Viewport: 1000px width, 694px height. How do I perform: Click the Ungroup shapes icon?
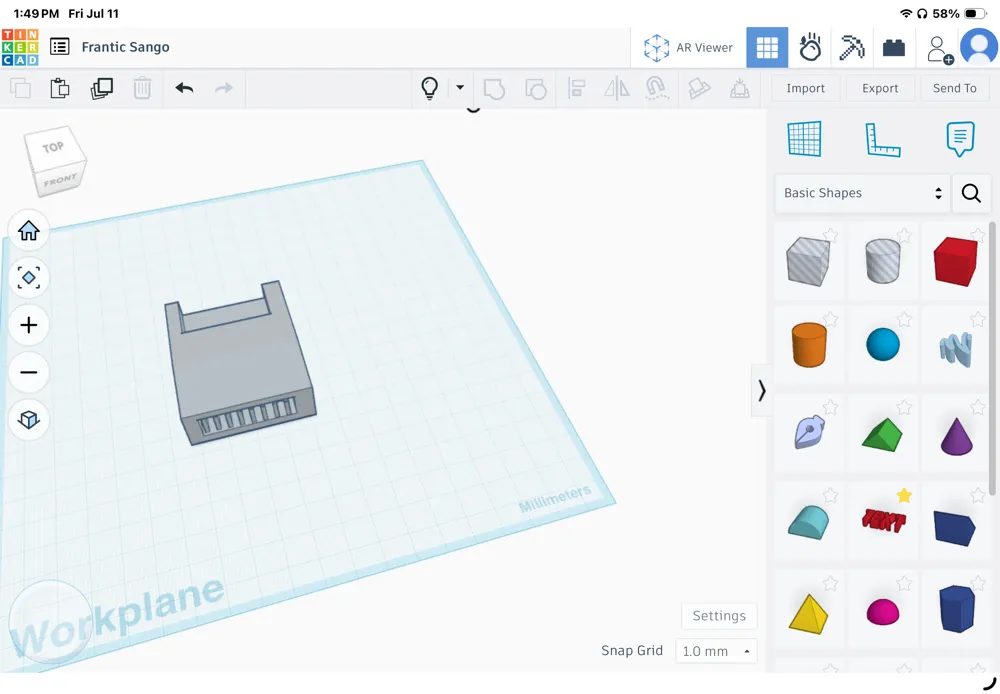click(x=535, y=89)
